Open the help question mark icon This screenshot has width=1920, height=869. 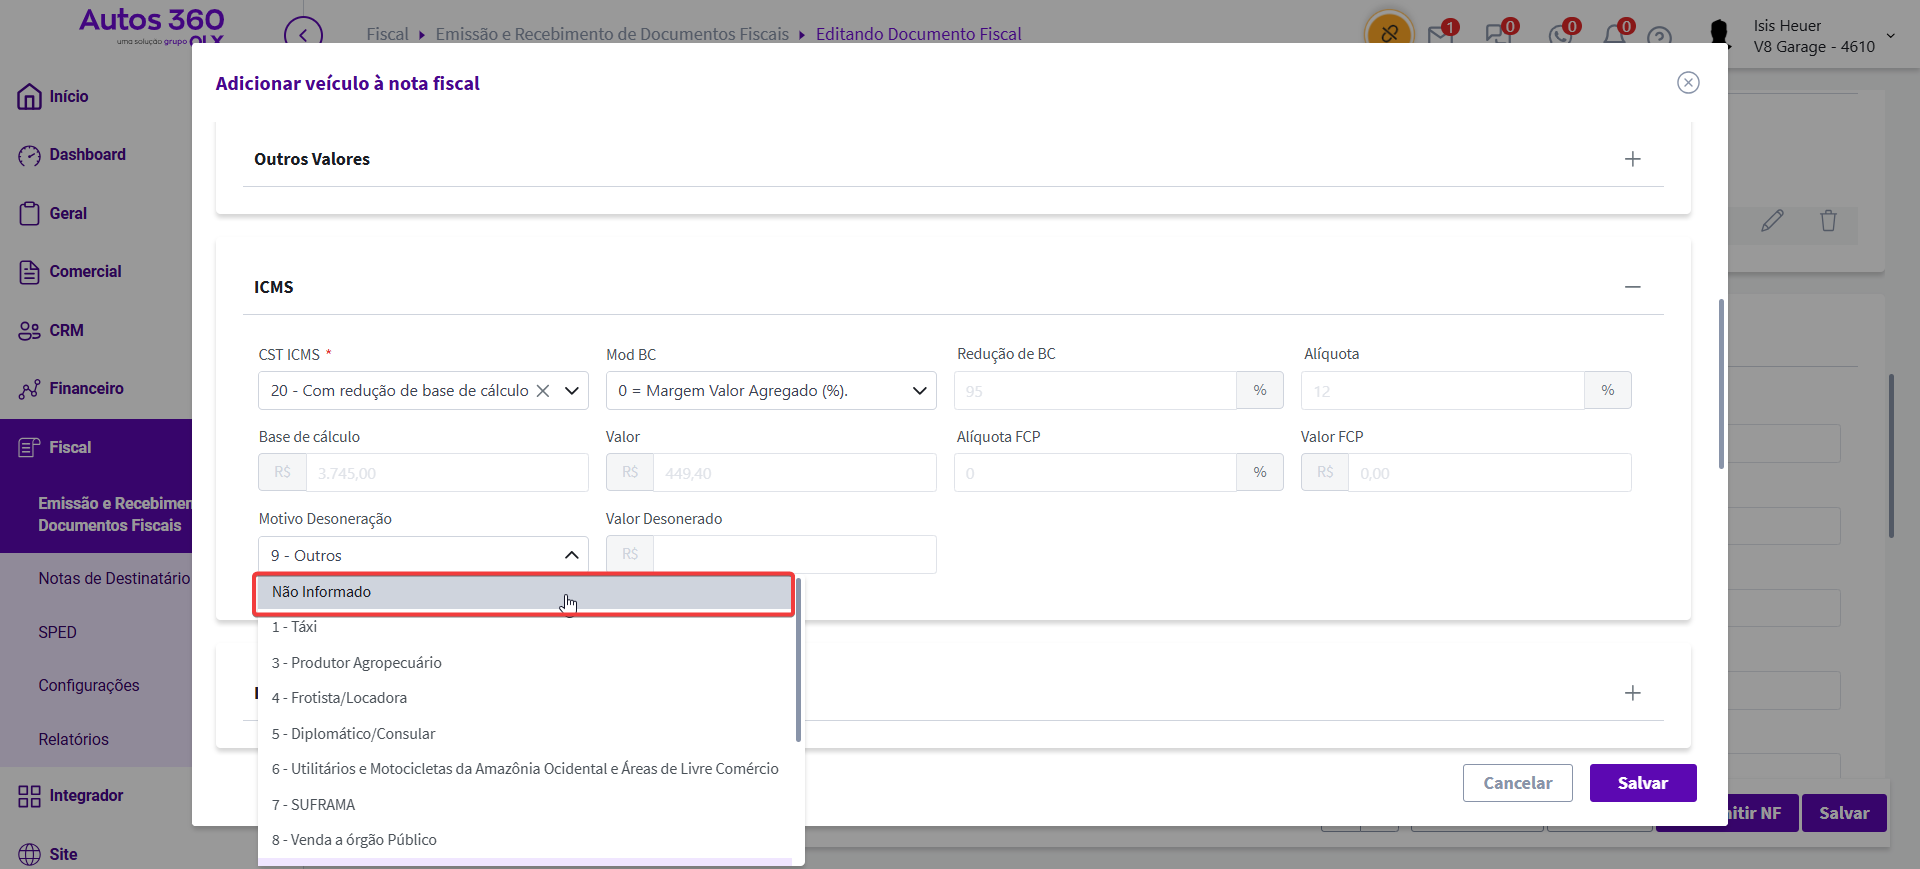pos(1659,38)
